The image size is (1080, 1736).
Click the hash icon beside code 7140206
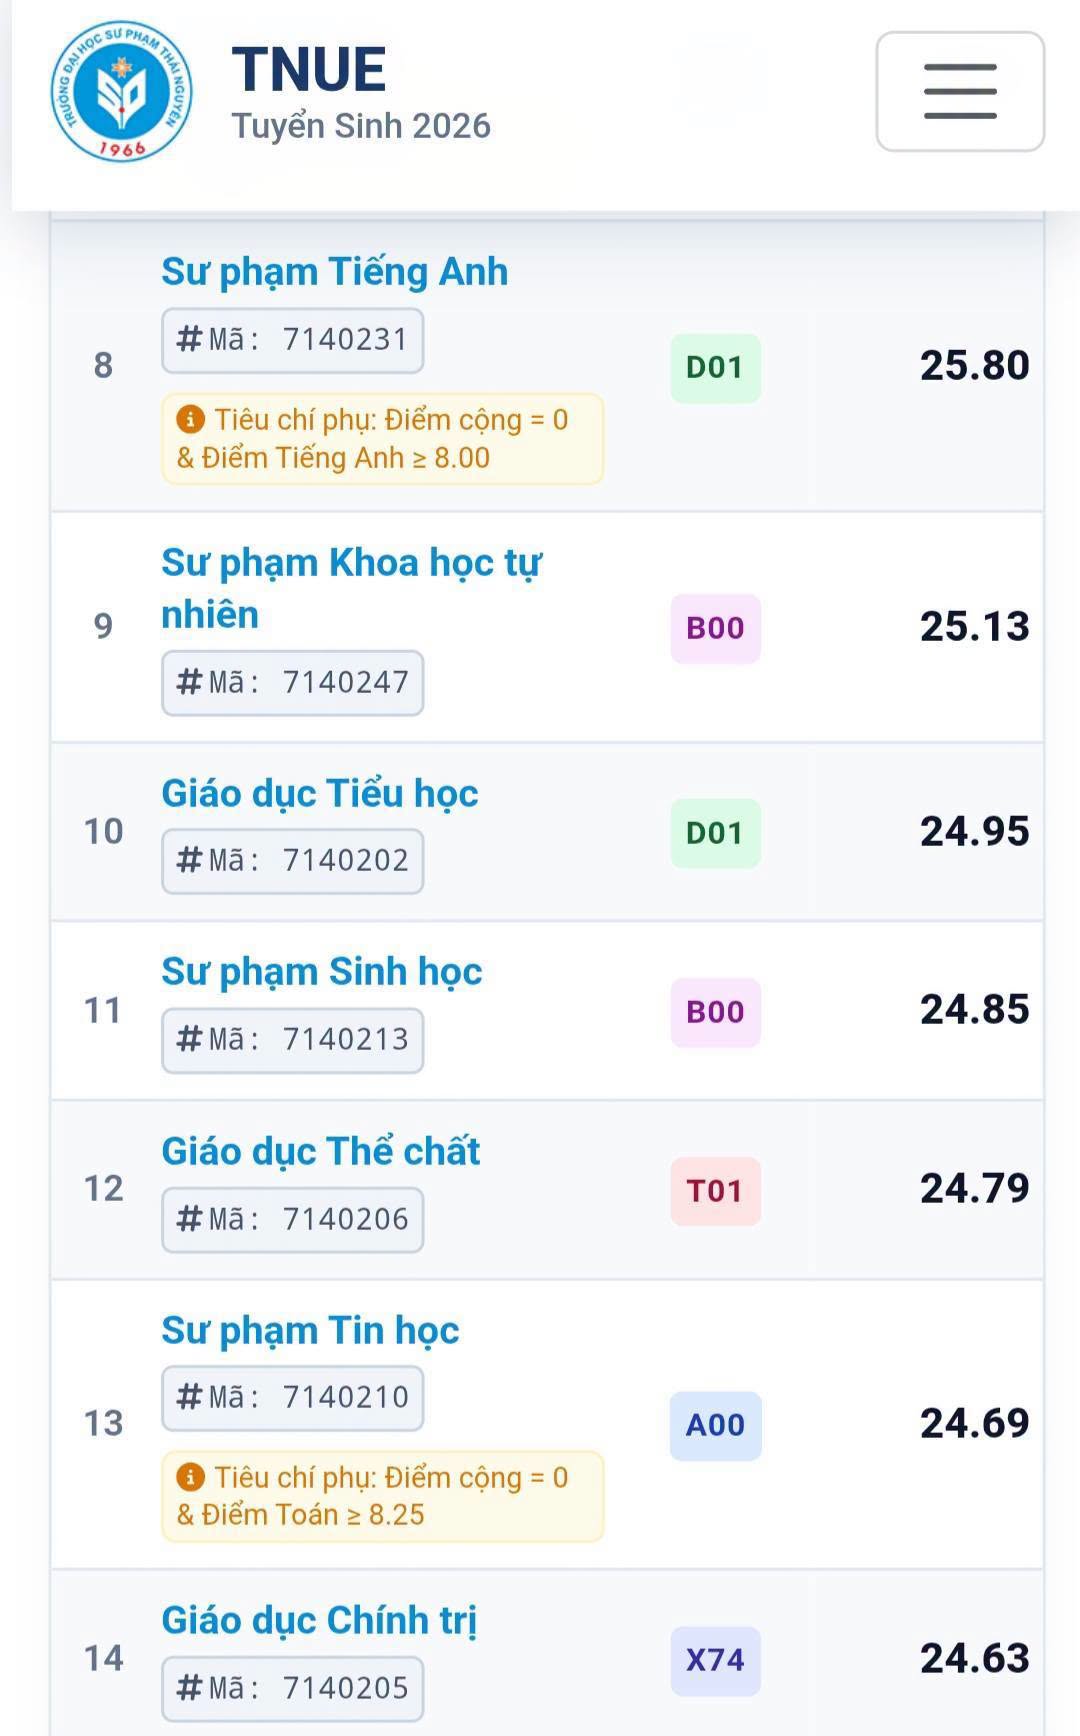pos(189,1219)
